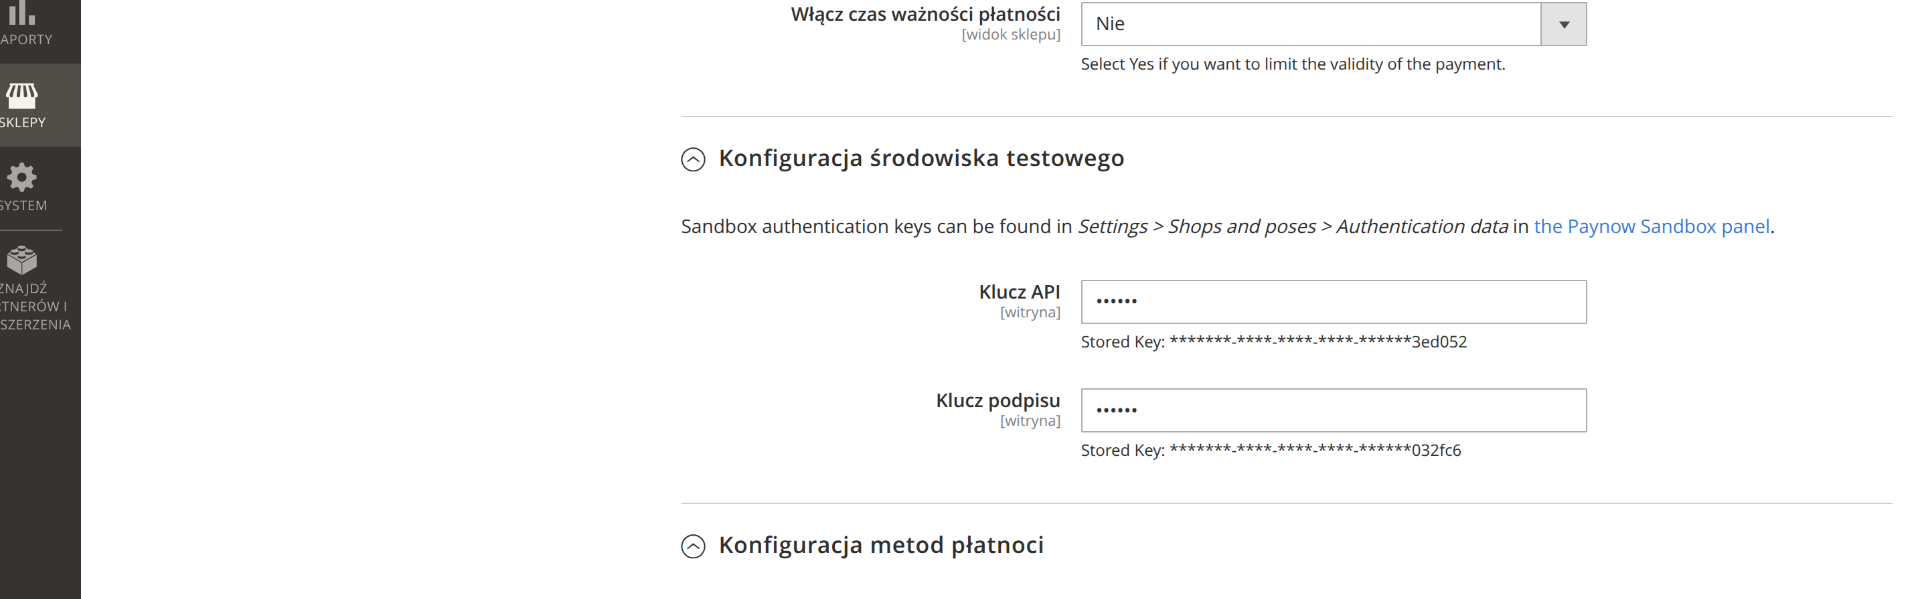Click the dropdown arrow on payment validity select
This screenshot has height=599, width=1920.
click(x=1564, y=24)
